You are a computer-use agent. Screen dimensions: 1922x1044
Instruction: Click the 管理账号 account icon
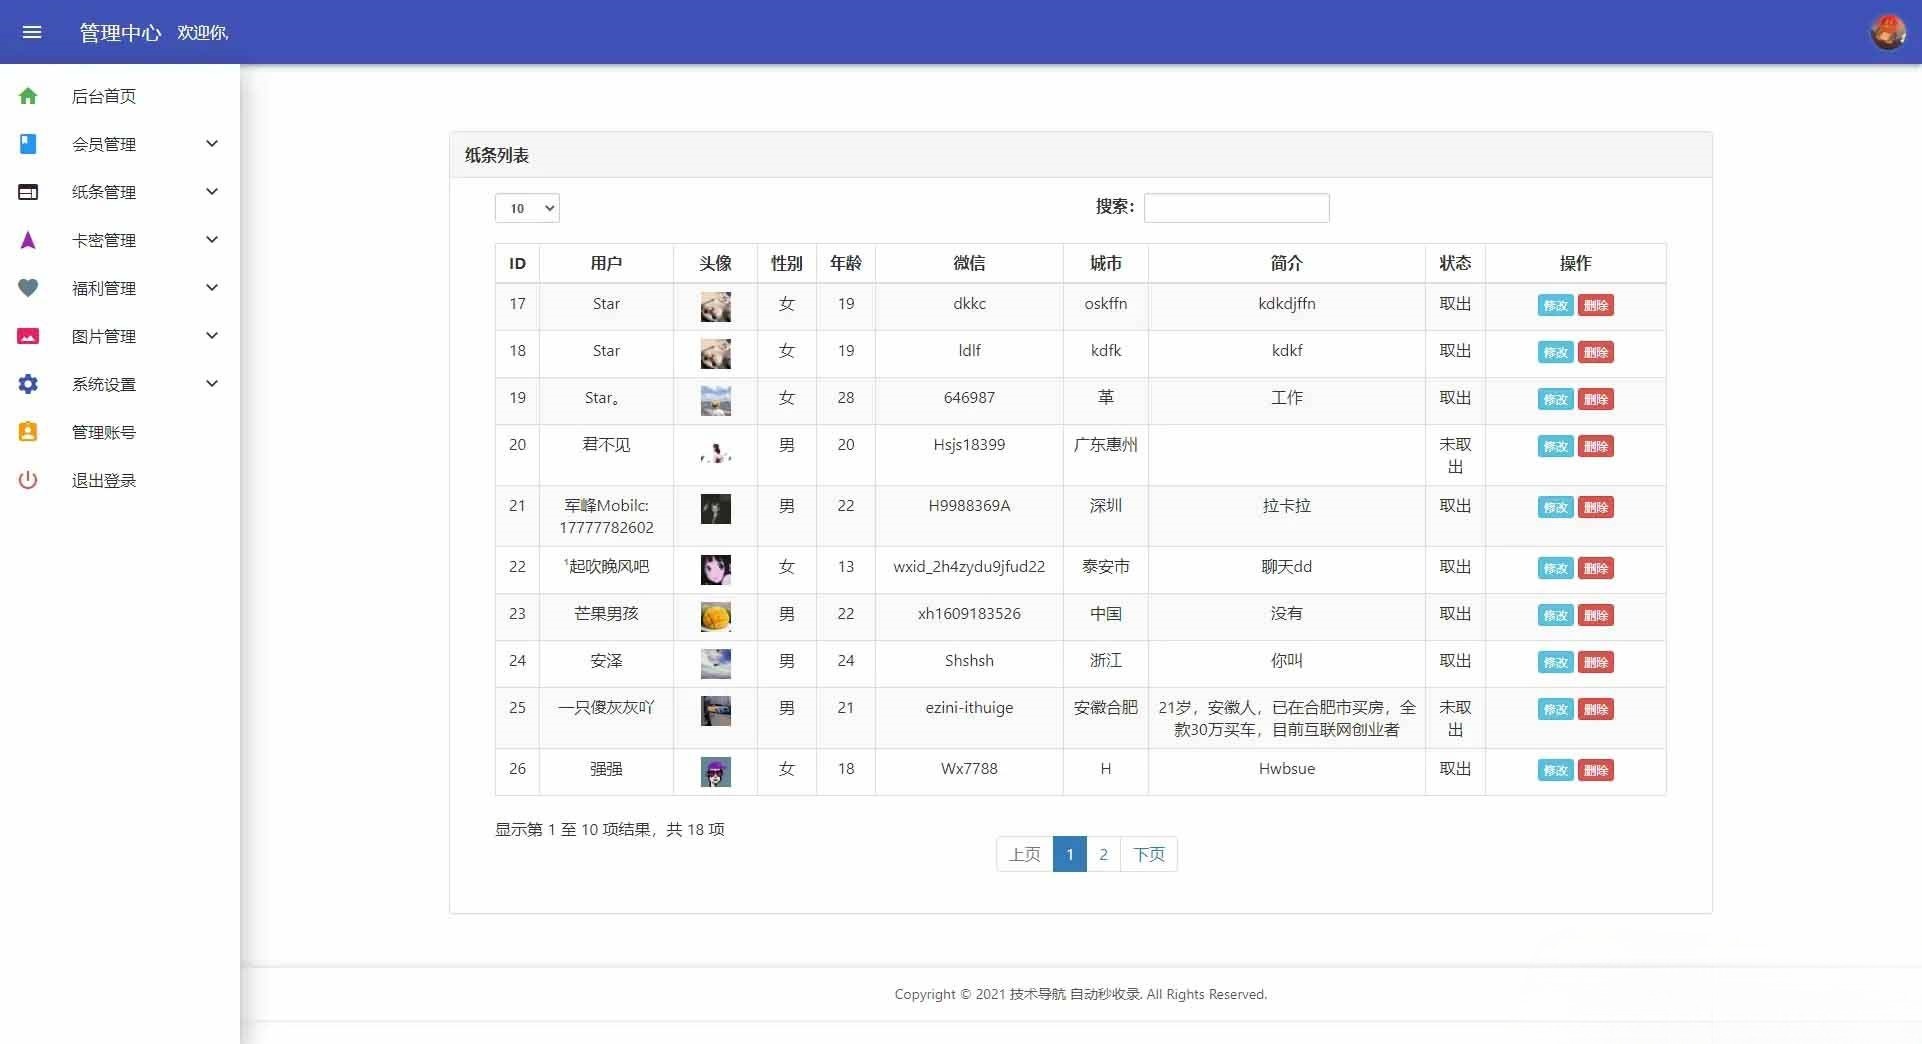[27, 431]
